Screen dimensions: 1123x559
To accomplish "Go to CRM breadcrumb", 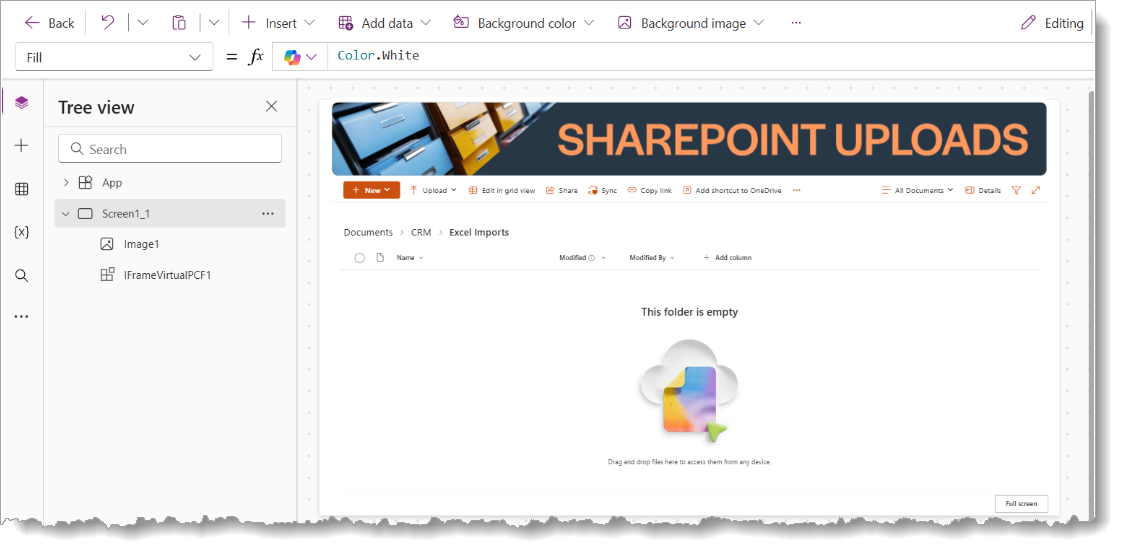I will tap(421, 232).
